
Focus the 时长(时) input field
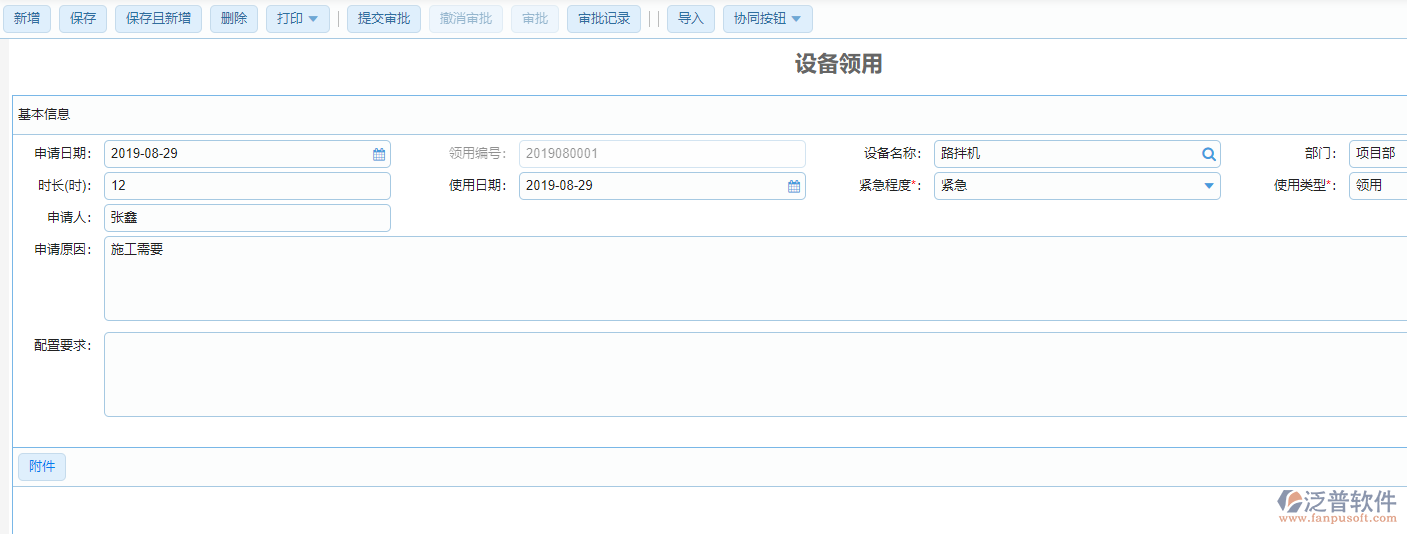pyautogui.click(x=247, y=186)
